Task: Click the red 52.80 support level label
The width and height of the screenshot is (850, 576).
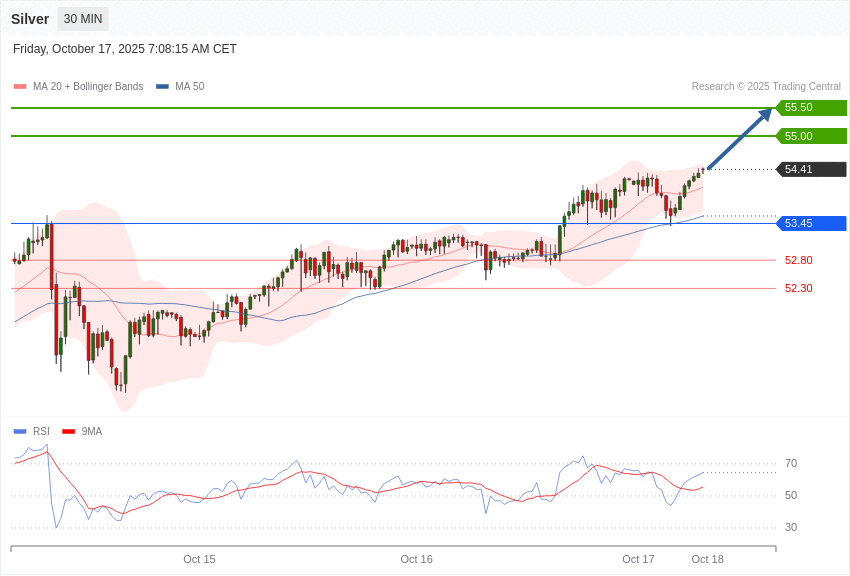Action: [798, 260]
